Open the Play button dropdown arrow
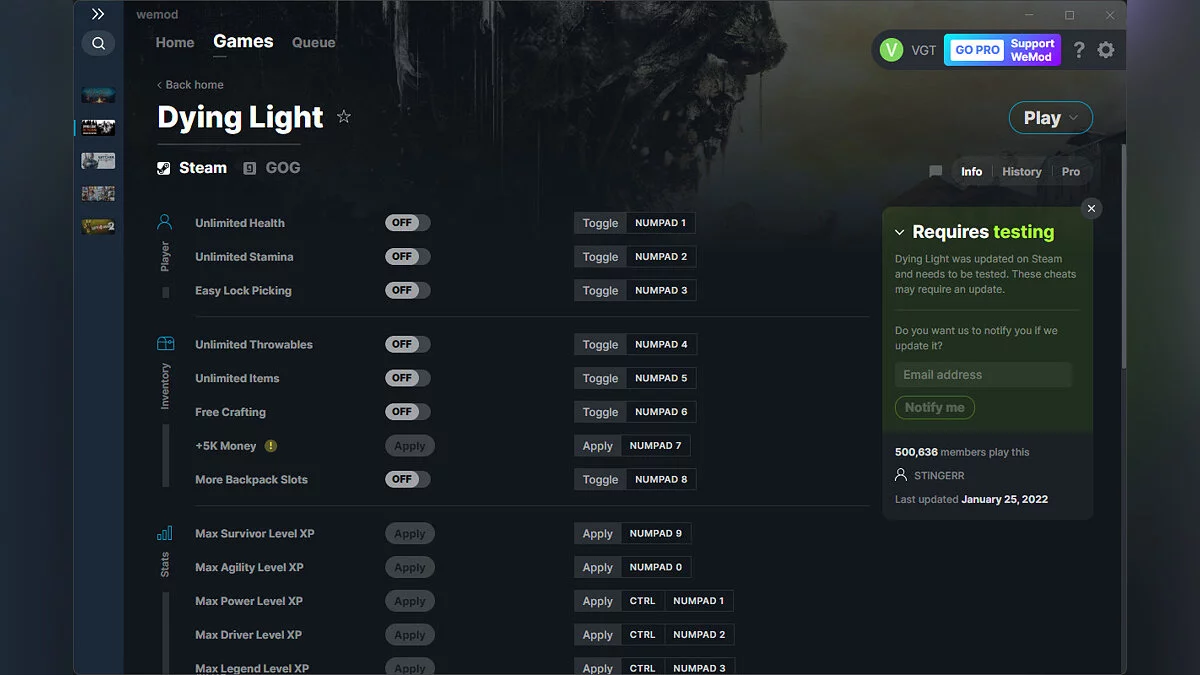1200x675 pixels. (x=1072, y=117)
